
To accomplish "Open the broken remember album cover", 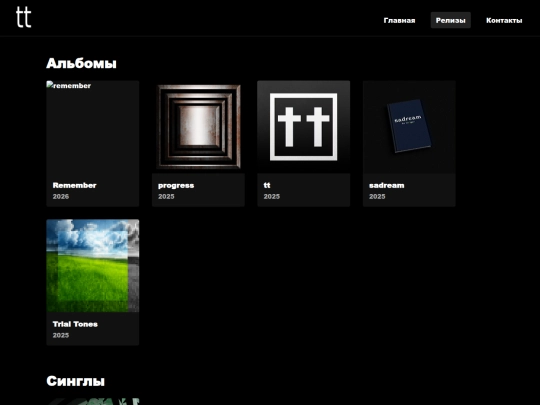I will tap(93, 127).
